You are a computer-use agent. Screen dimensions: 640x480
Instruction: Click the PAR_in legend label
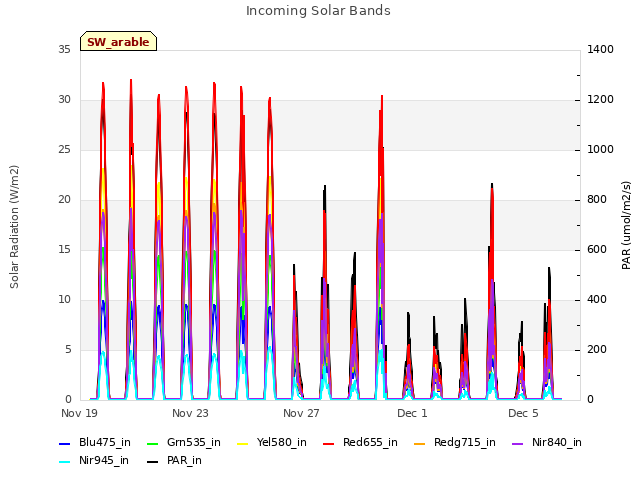coord(184,460)
